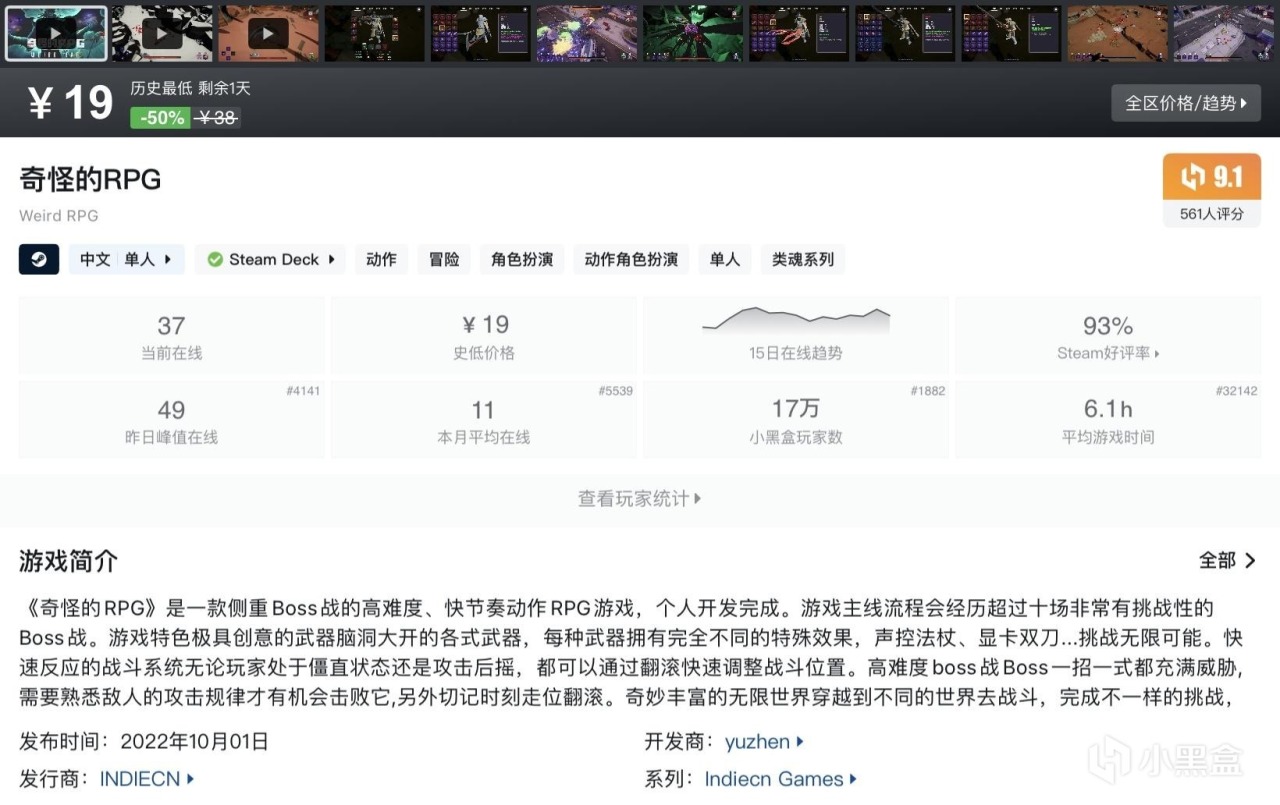Click the #1882 rank number
Screen dimensions: 1280x805
(928, 391)
